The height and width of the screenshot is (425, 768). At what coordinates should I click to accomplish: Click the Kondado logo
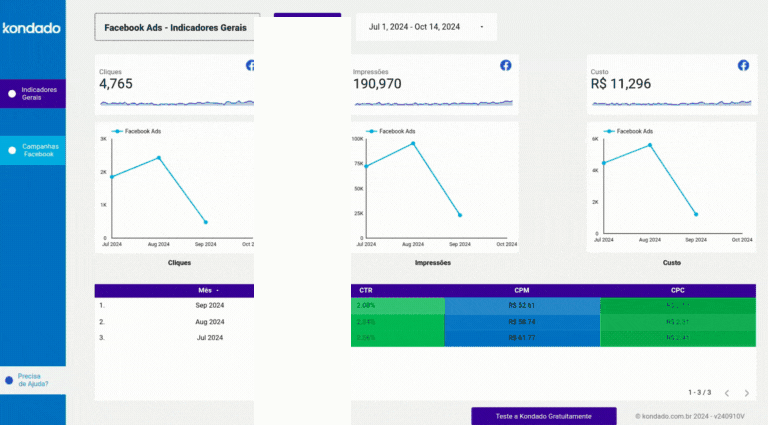point(31,28)
